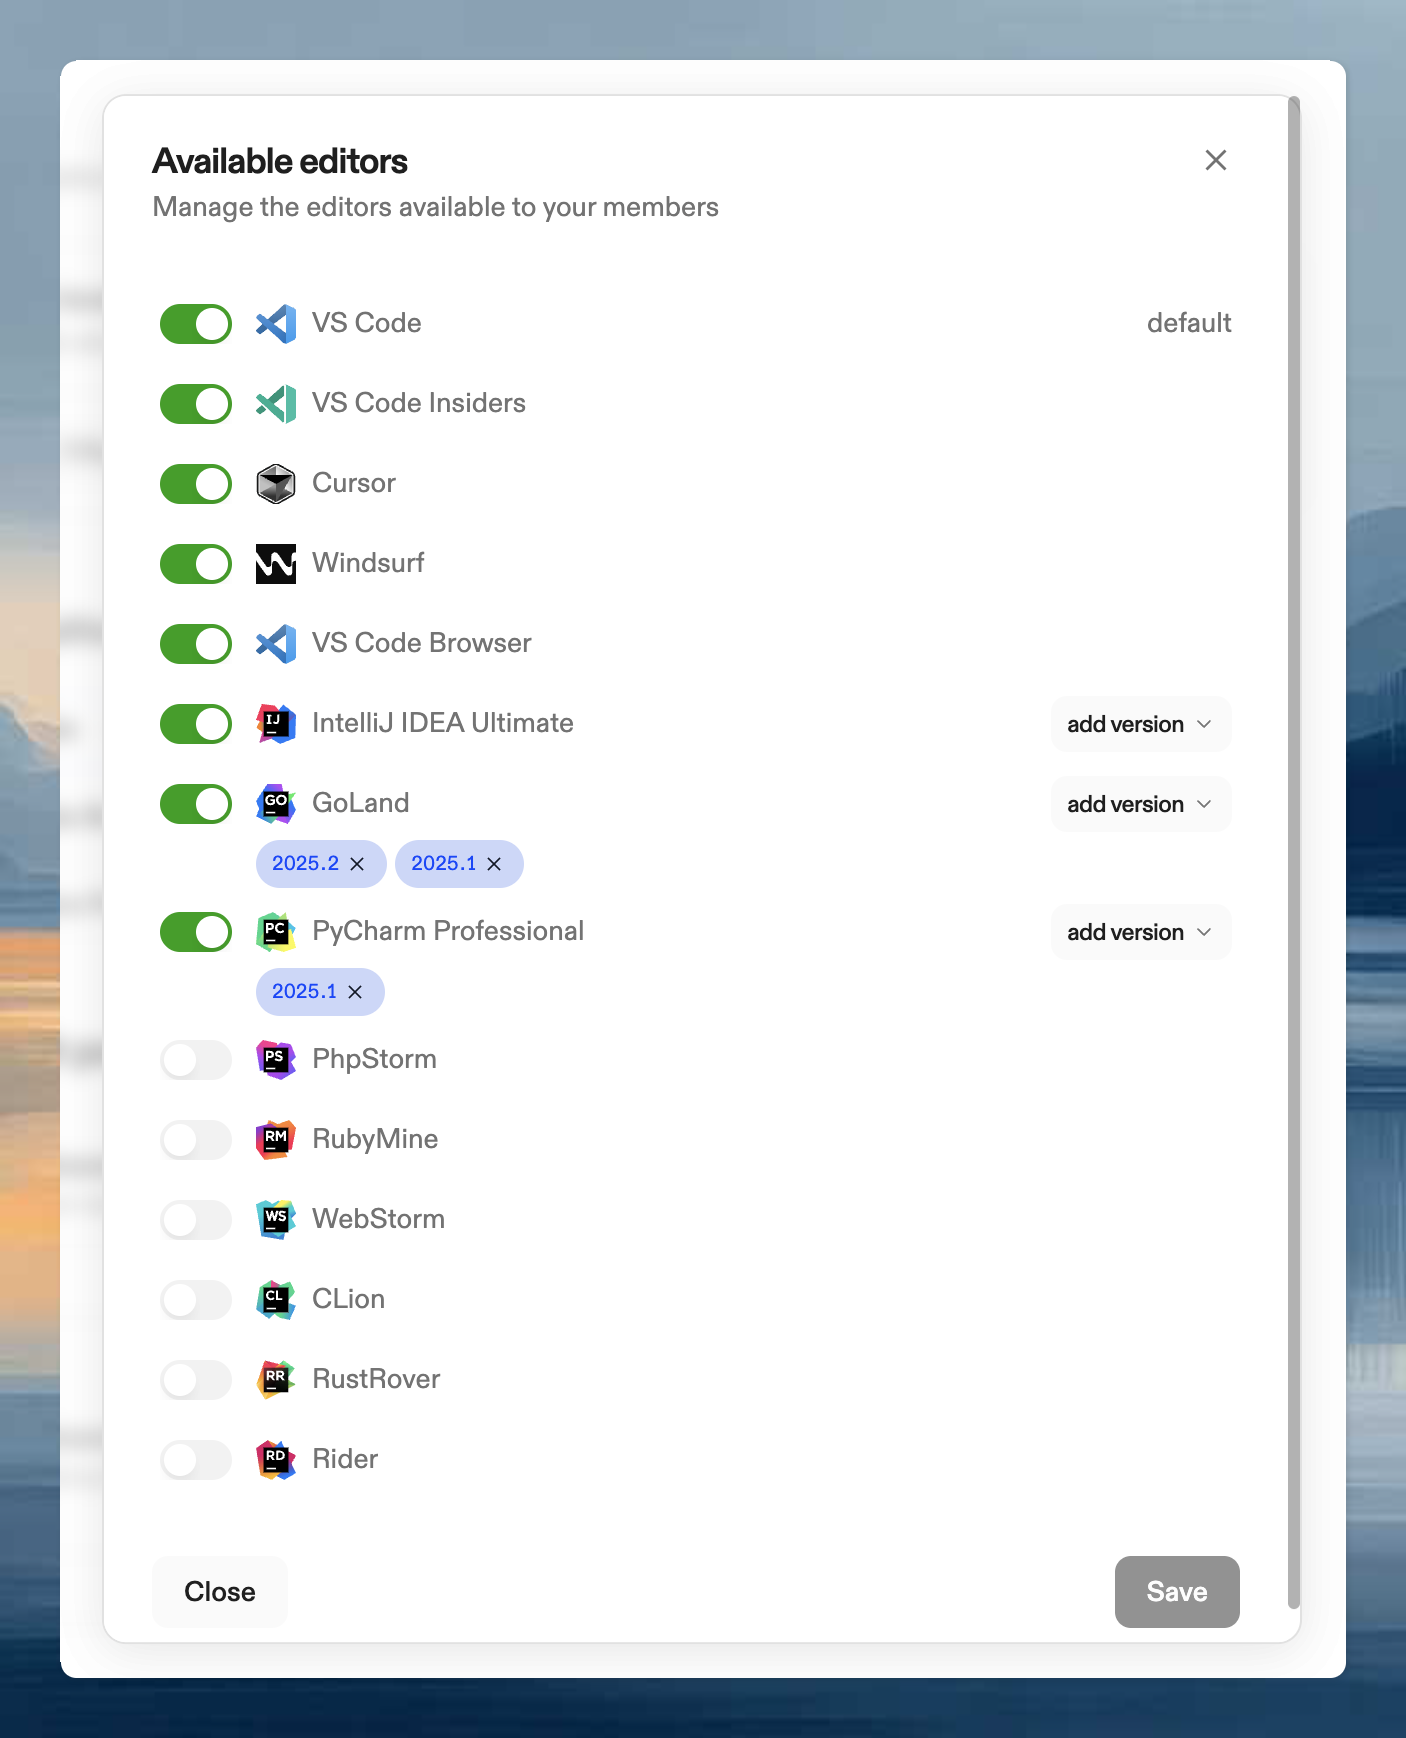The image size is (1406, 1738).
Task: Enable the PhpStorm toggle
Action: 196,1060
